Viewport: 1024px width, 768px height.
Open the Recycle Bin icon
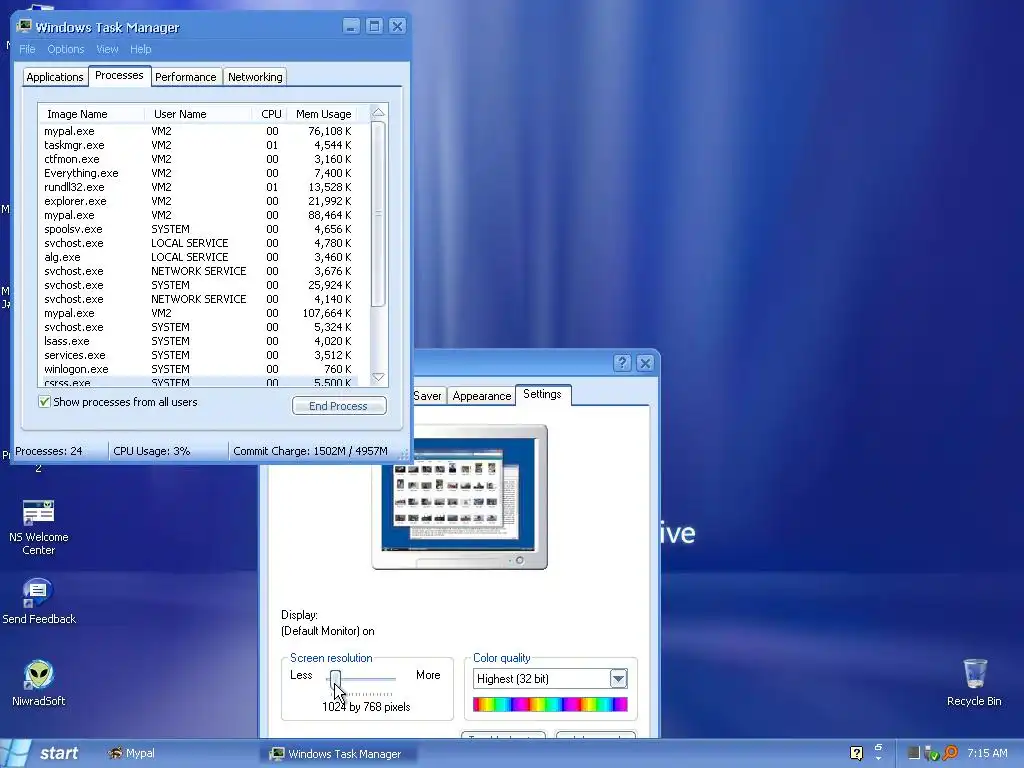tap(974, 682)
